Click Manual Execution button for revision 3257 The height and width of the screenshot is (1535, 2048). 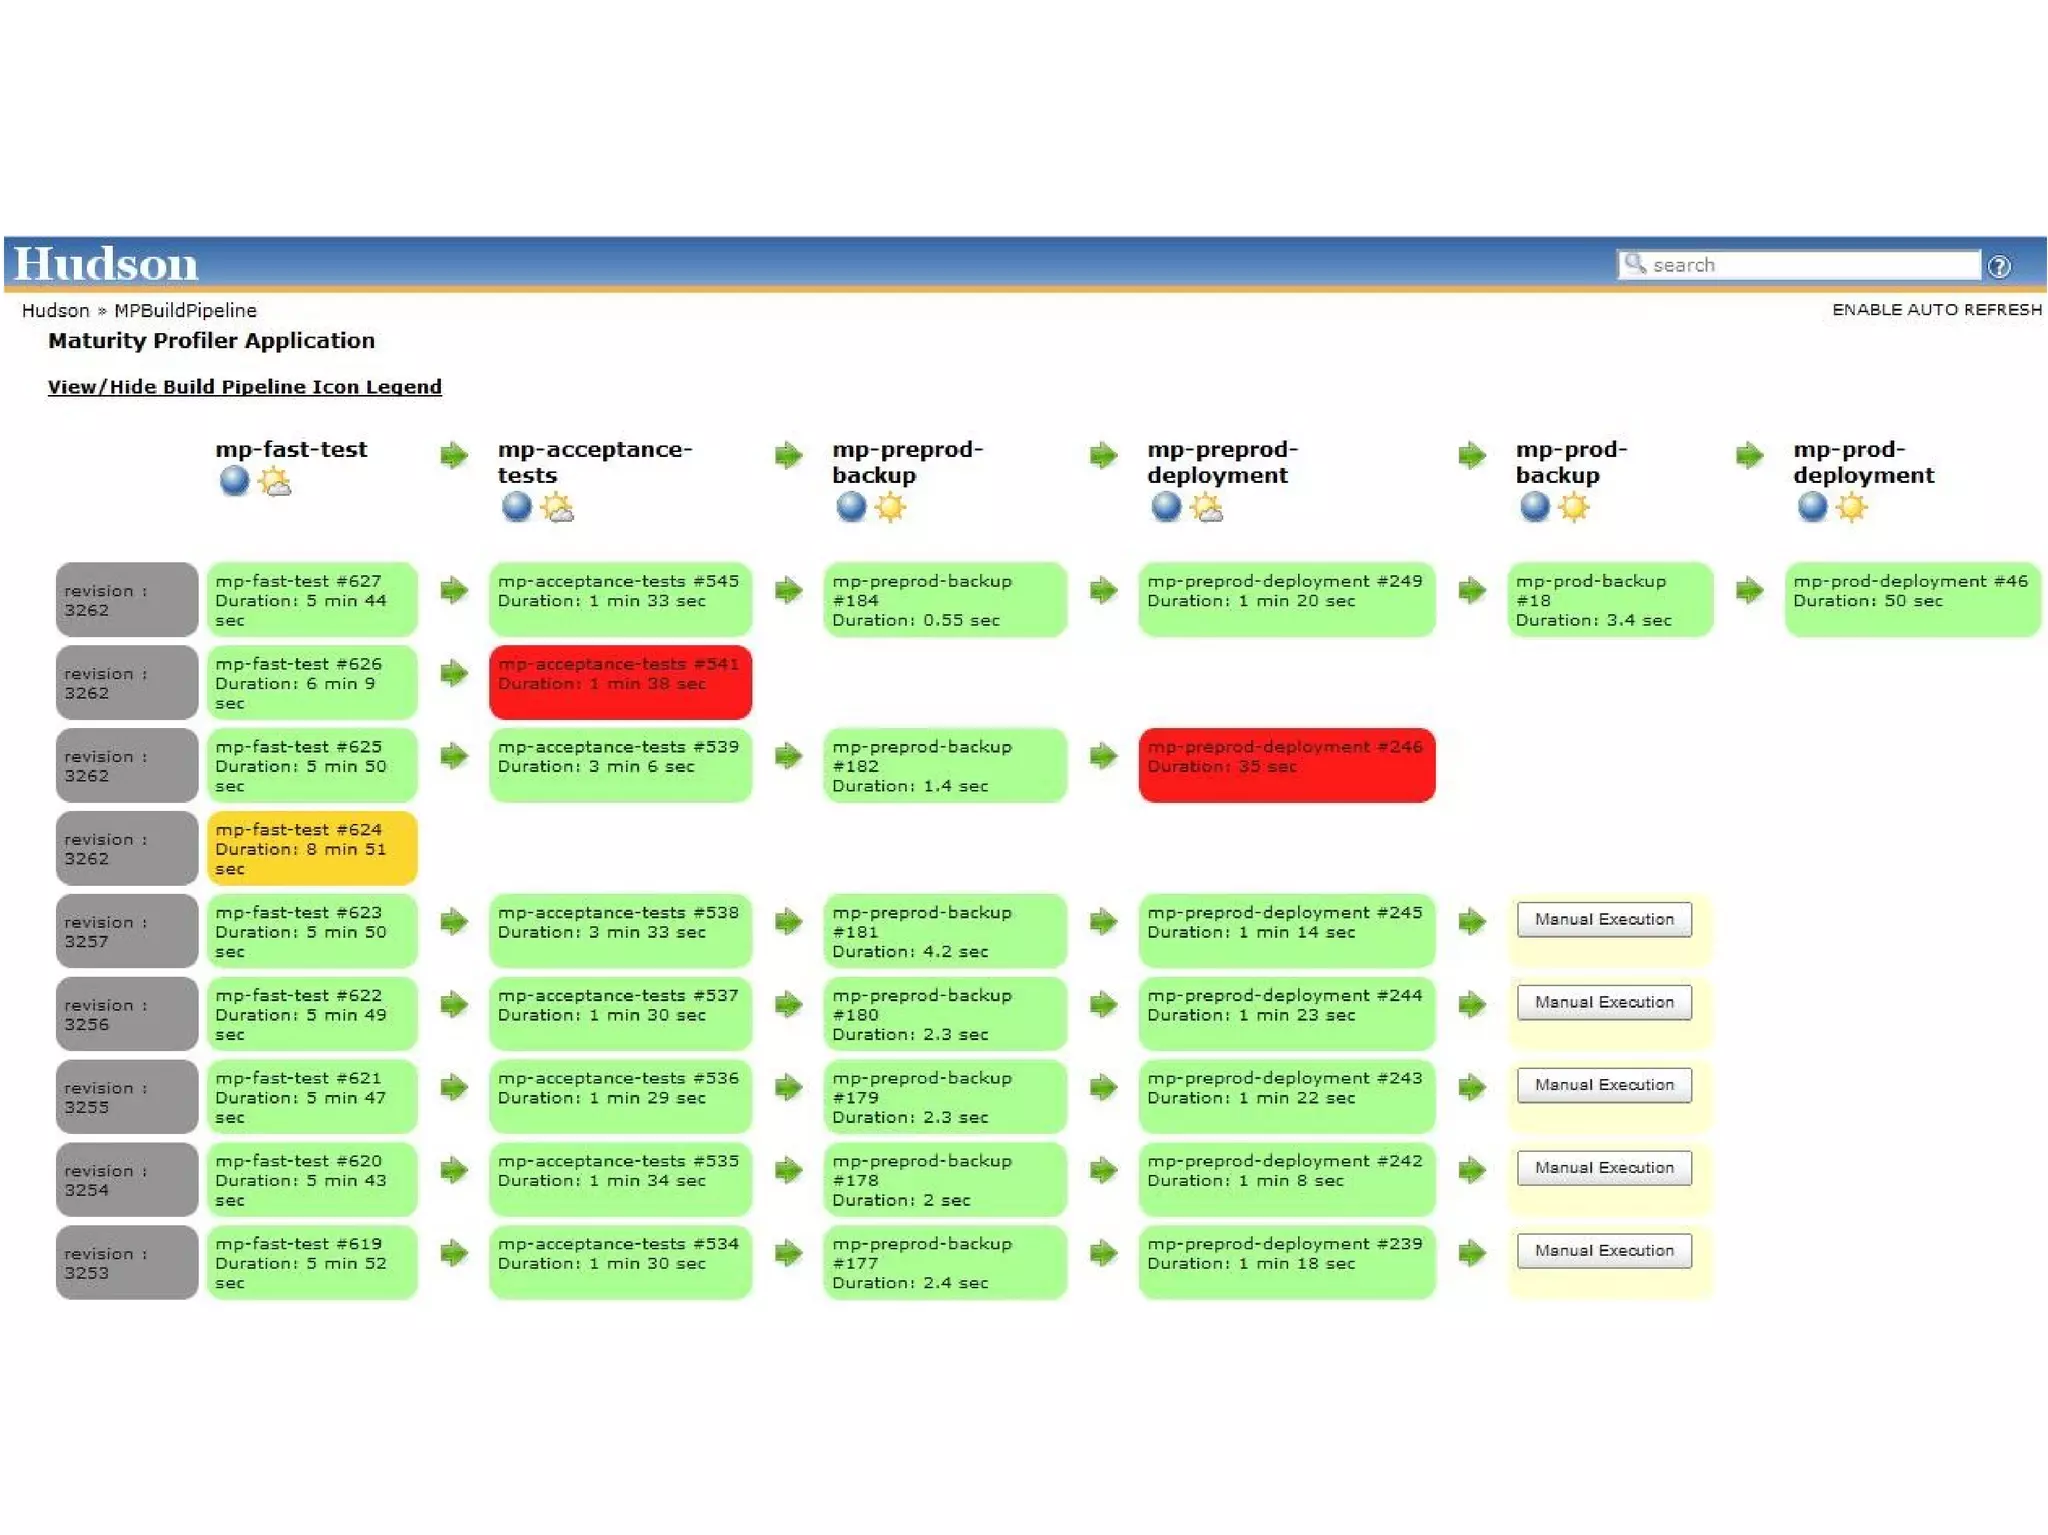tap(1604, 919)
